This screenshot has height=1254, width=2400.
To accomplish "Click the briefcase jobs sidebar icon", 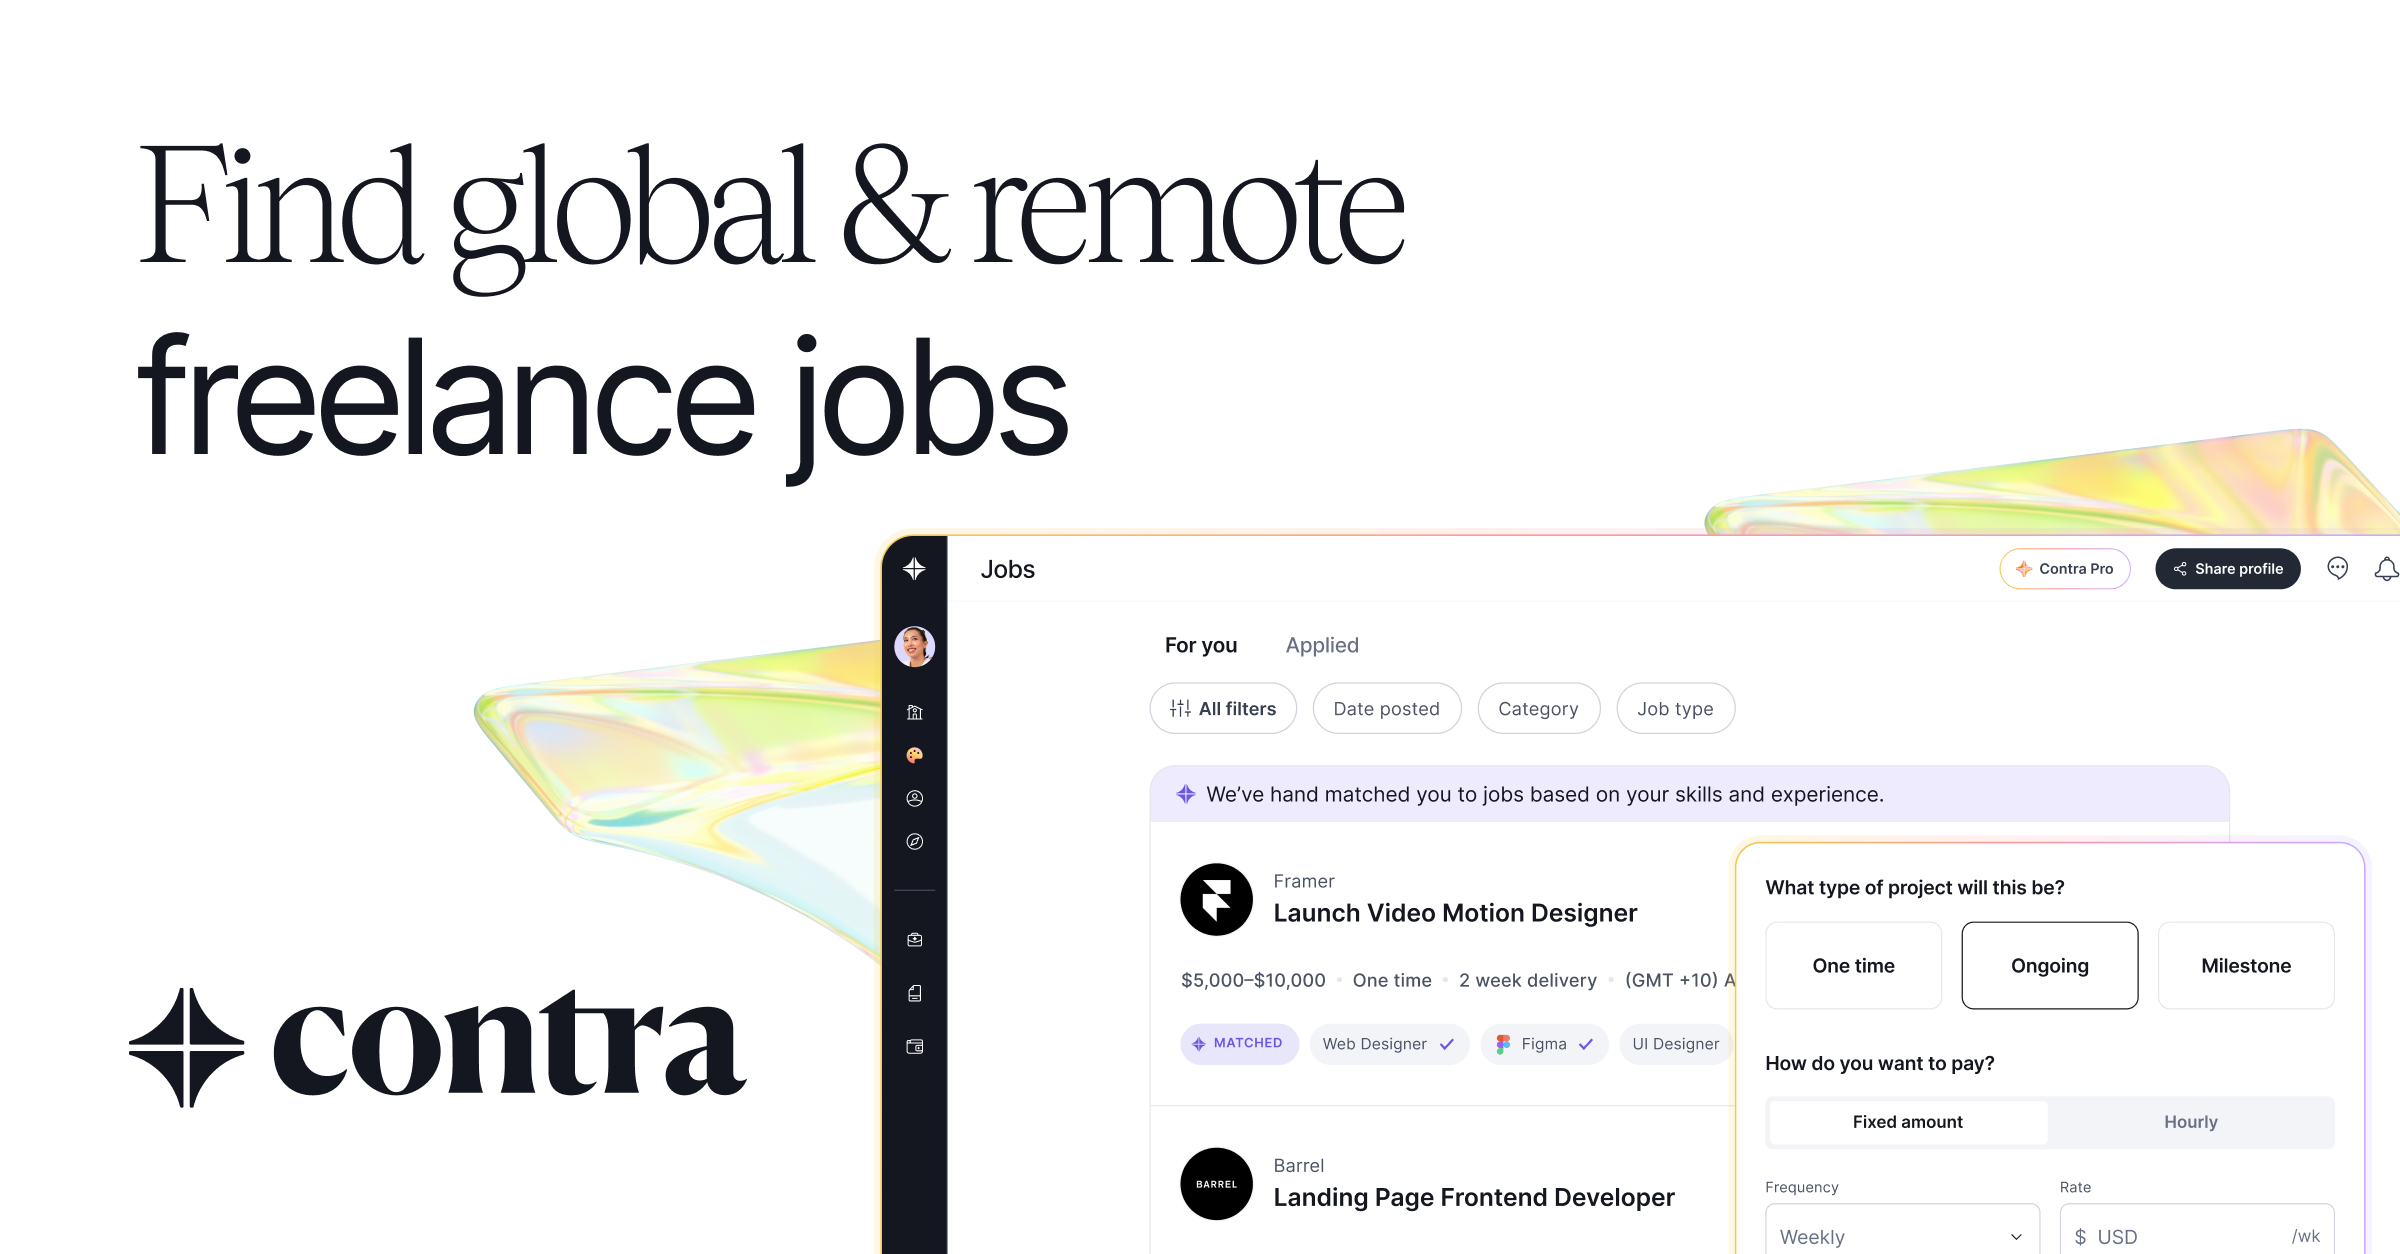I will [914, 940].
